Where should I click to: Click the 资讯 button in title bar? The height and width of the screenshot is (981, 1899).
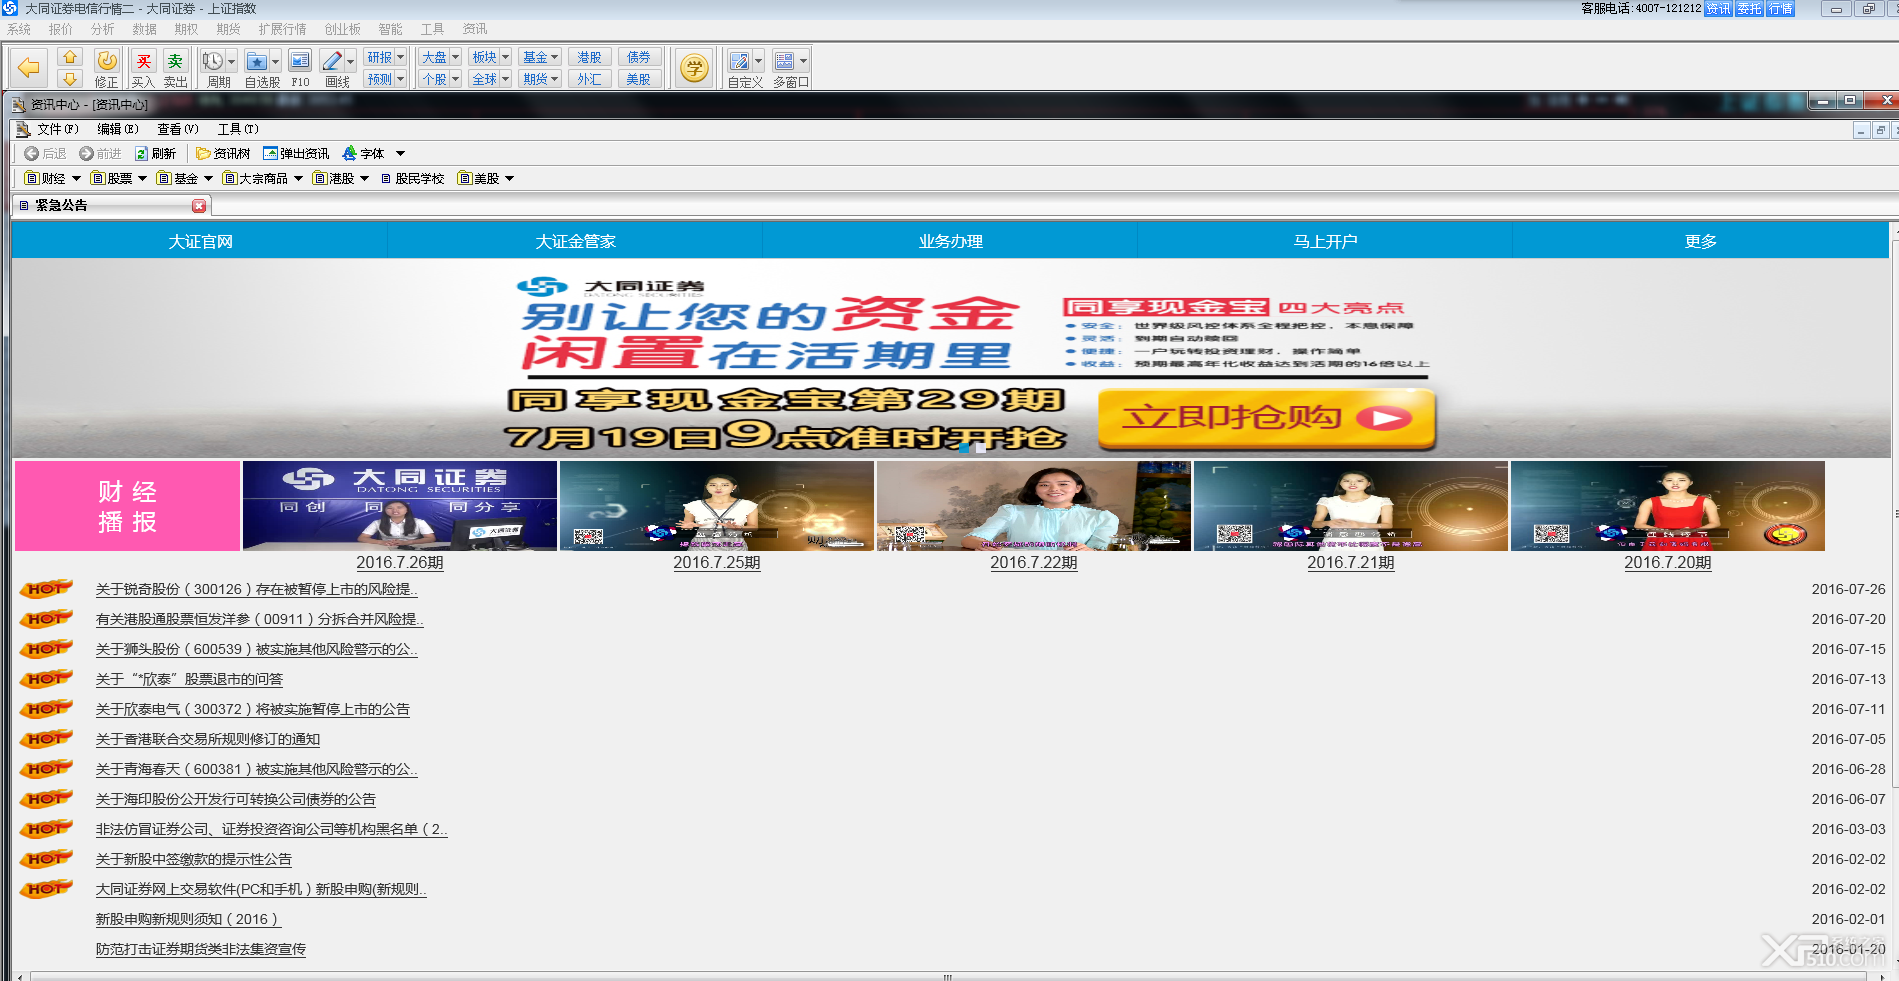[x=1718, y=9]
